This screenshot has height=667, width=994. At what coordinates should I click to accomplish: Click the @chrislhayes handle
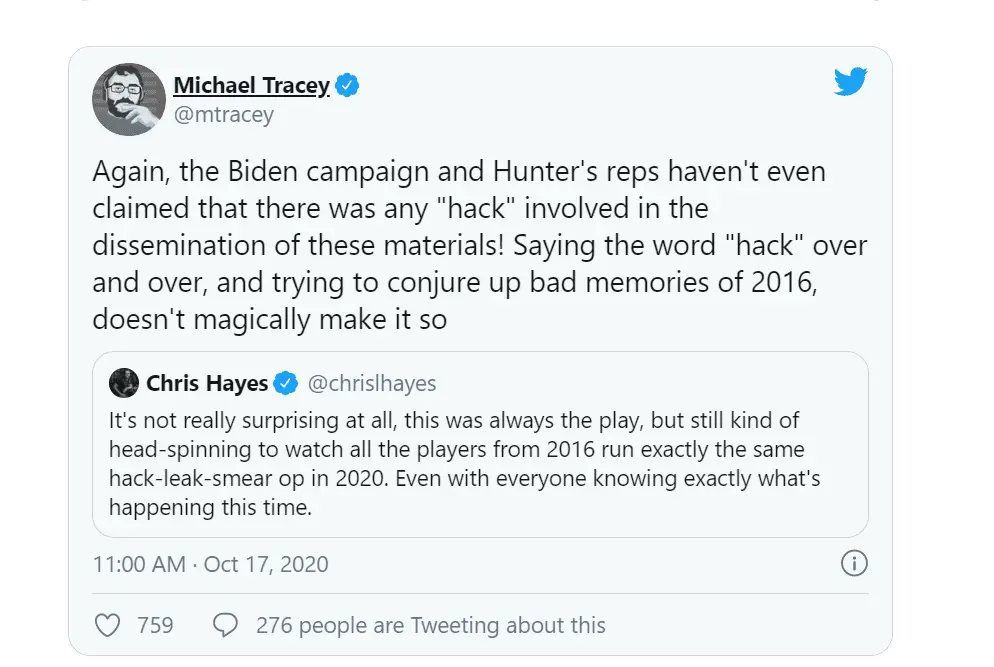coord(370,383)
